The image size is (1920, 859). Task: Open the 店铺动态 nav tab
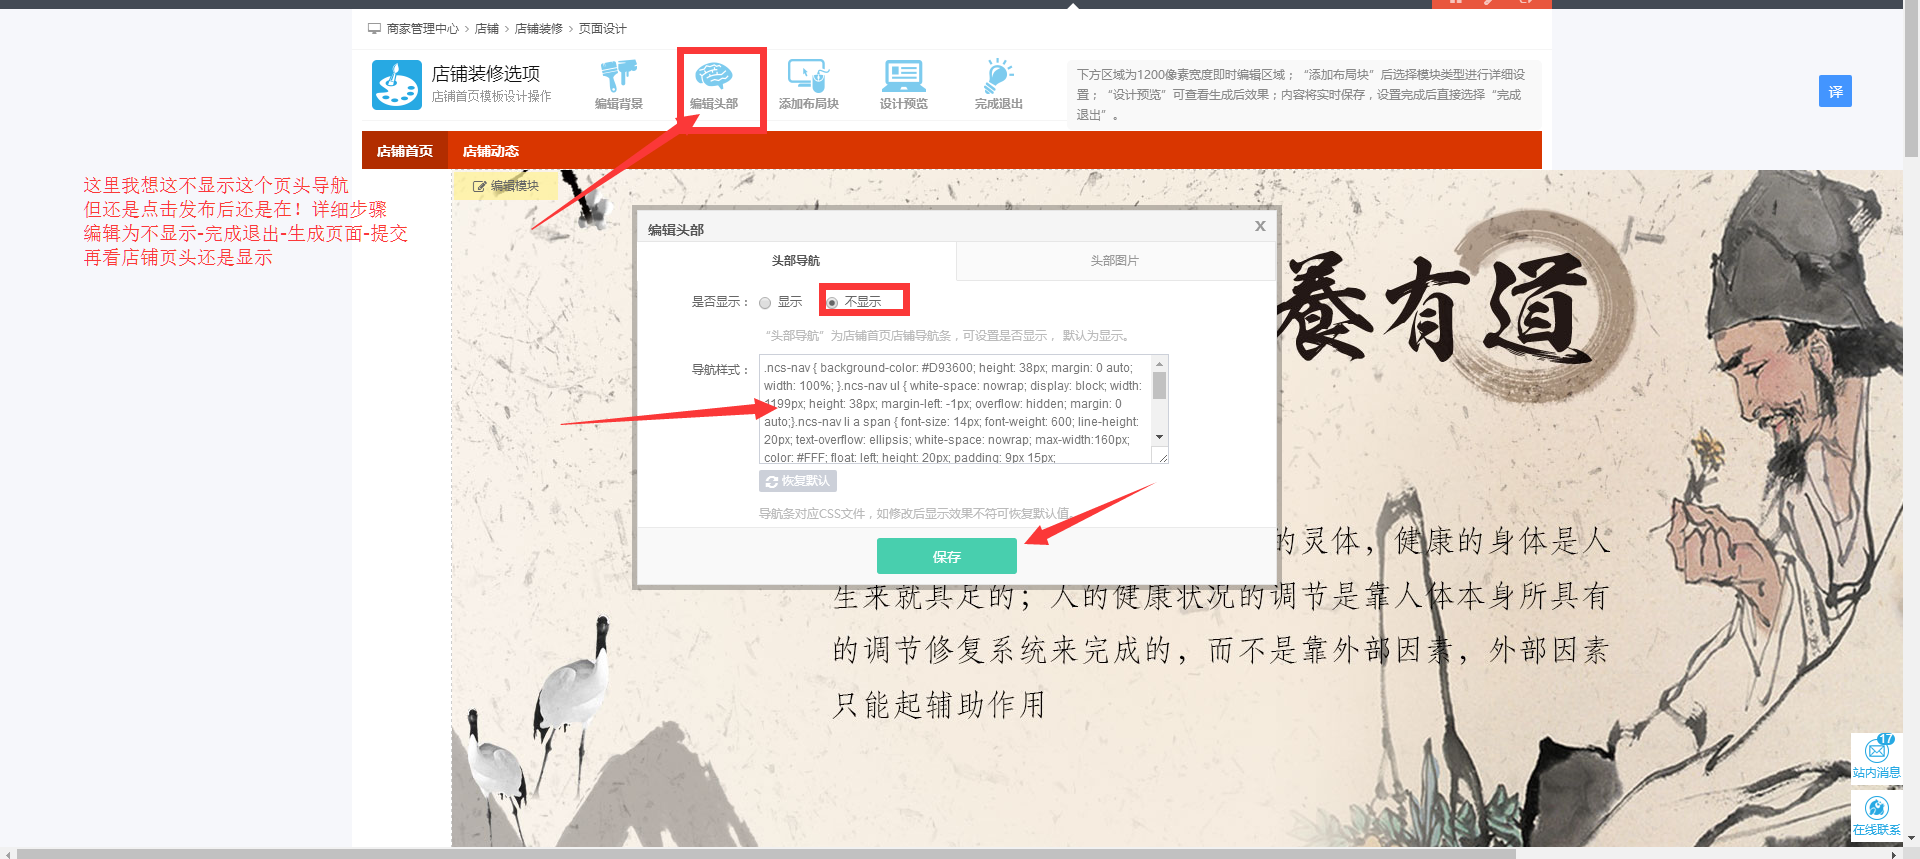click(x=490, y=151)
